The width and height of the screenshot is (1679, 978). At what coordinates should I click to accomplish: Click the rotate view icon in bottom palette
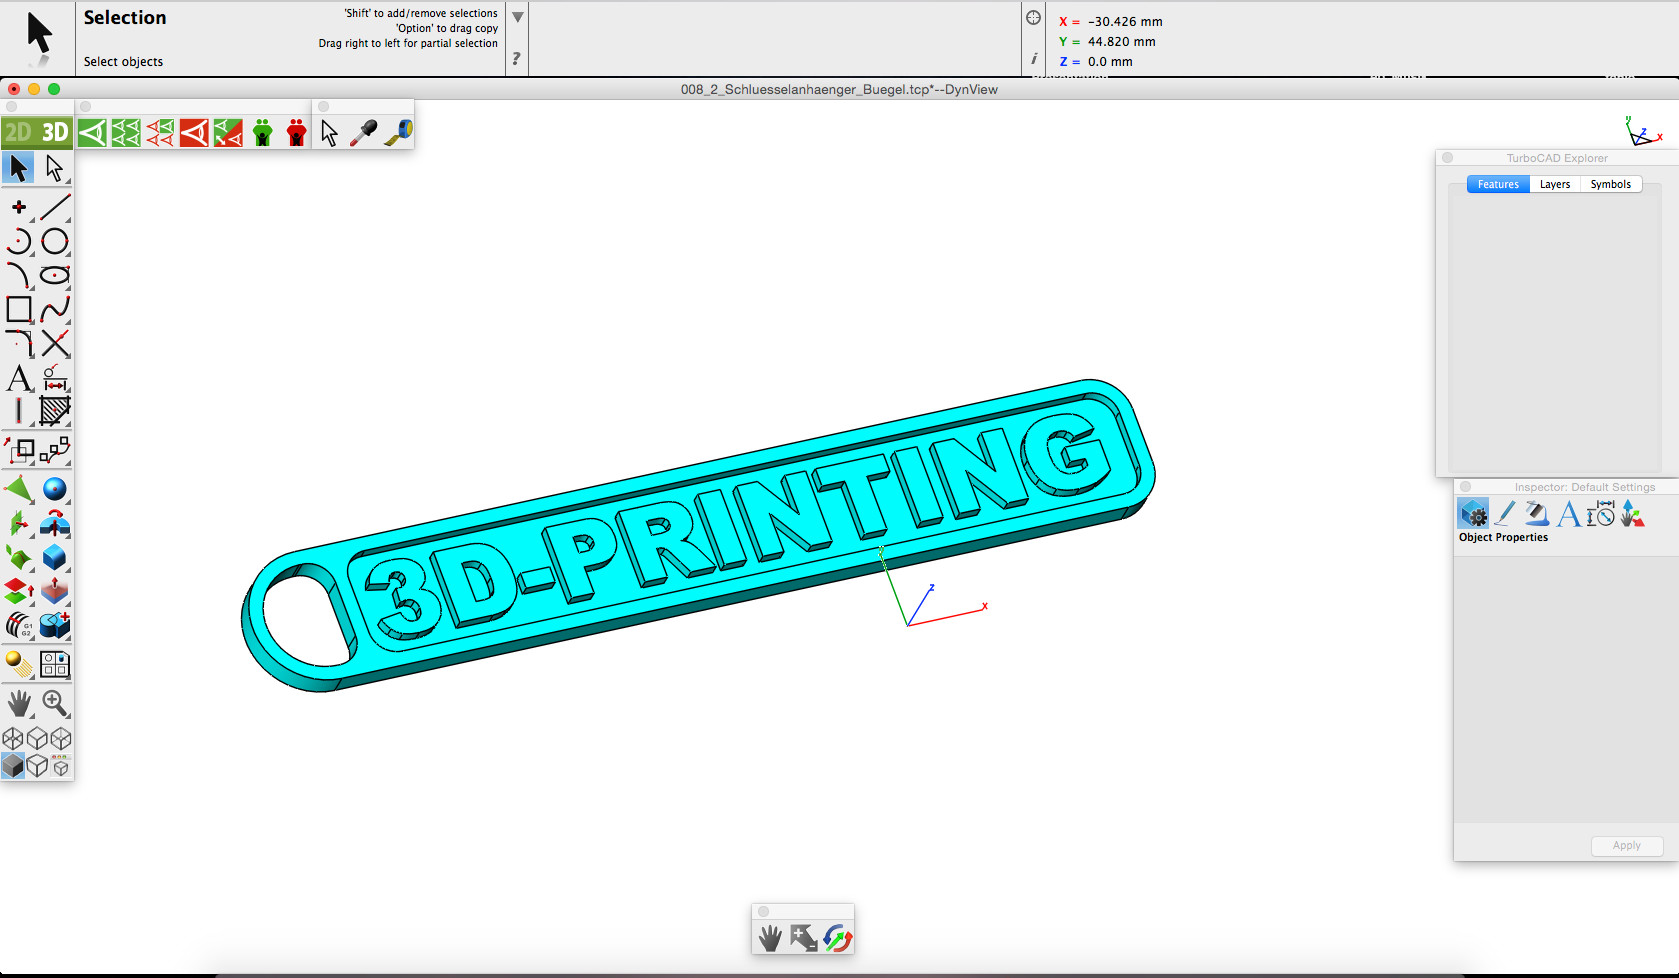(x=837, y=938)
